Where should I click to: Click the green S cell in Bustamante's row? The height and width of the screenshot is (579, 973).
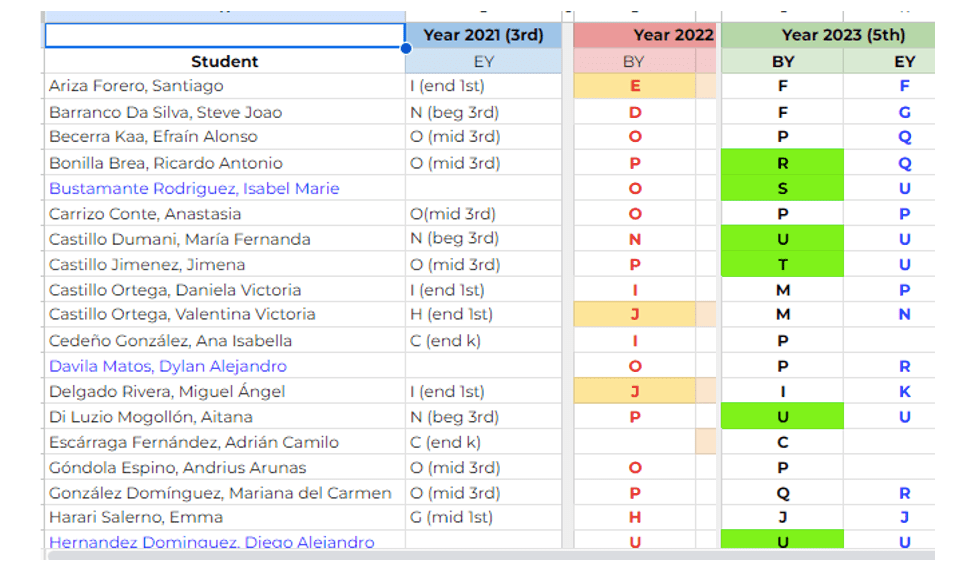(x=782, y=188)
